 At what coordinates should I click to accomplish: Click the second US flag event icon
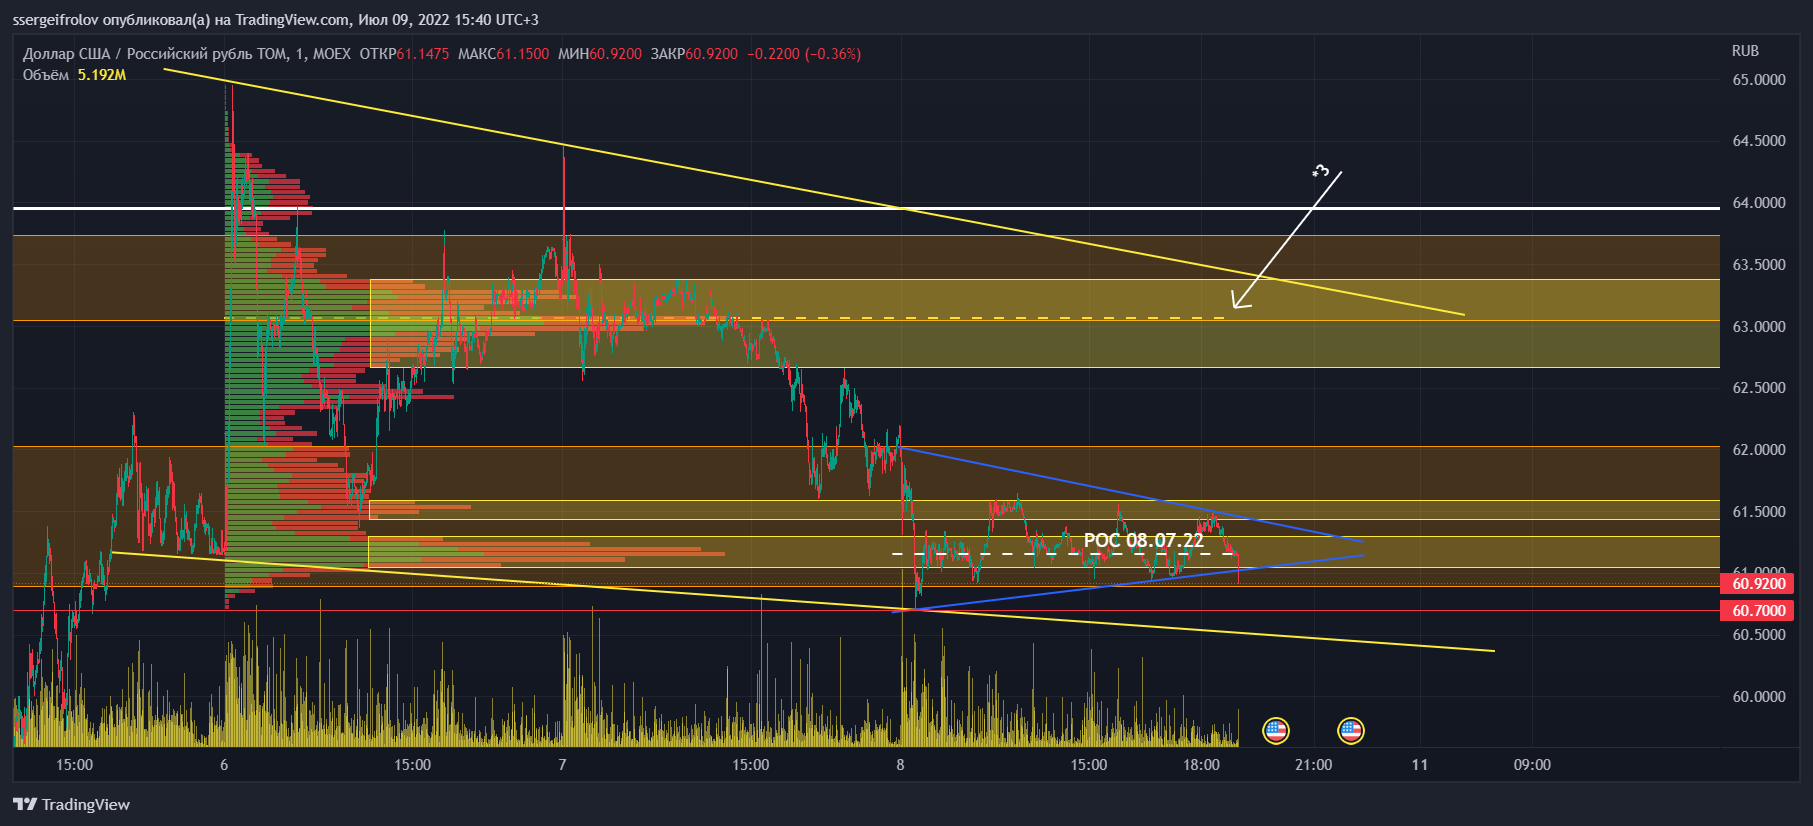(1350, 730)
